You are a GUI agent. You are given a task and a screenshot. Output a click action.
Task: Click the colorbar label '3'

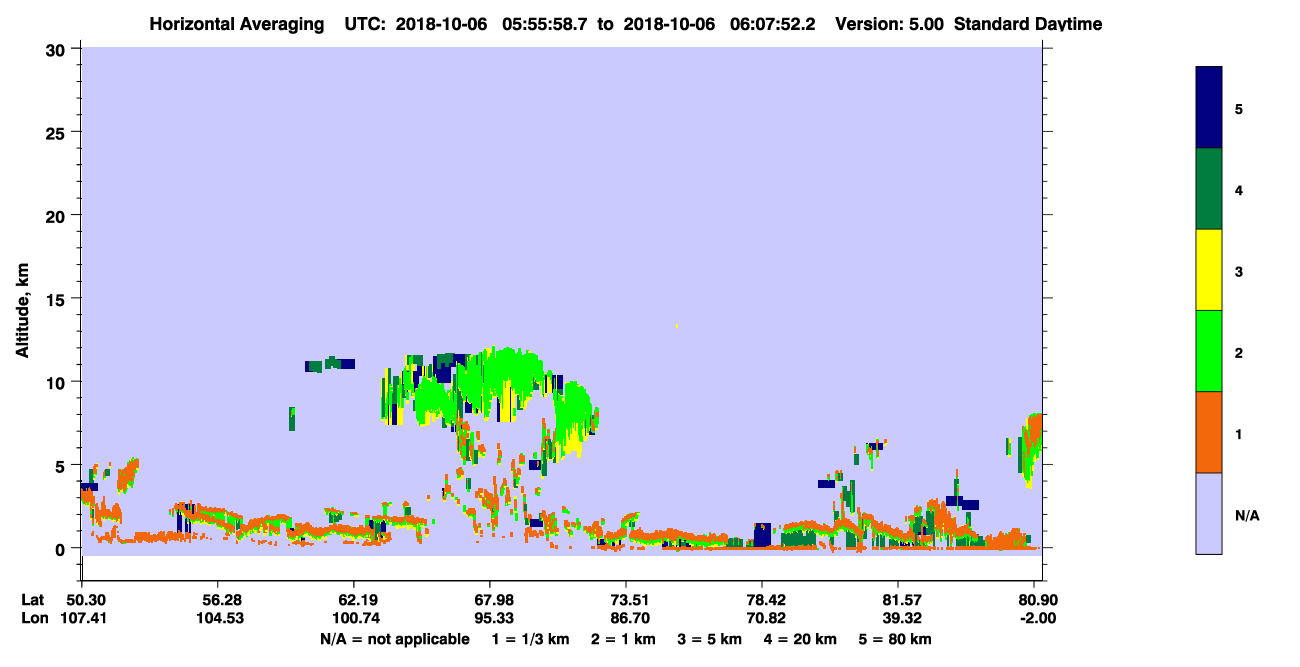pos(1239,270)
